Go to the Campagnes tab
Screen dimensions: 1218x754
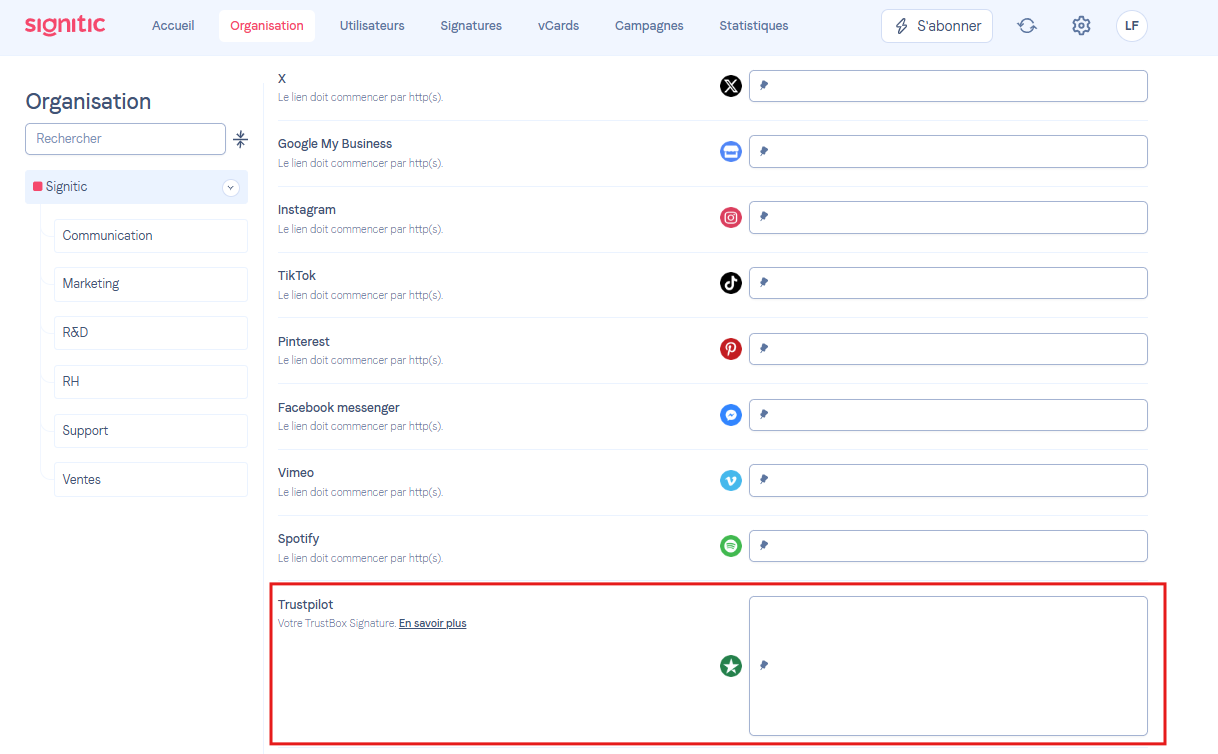point(649,26)
